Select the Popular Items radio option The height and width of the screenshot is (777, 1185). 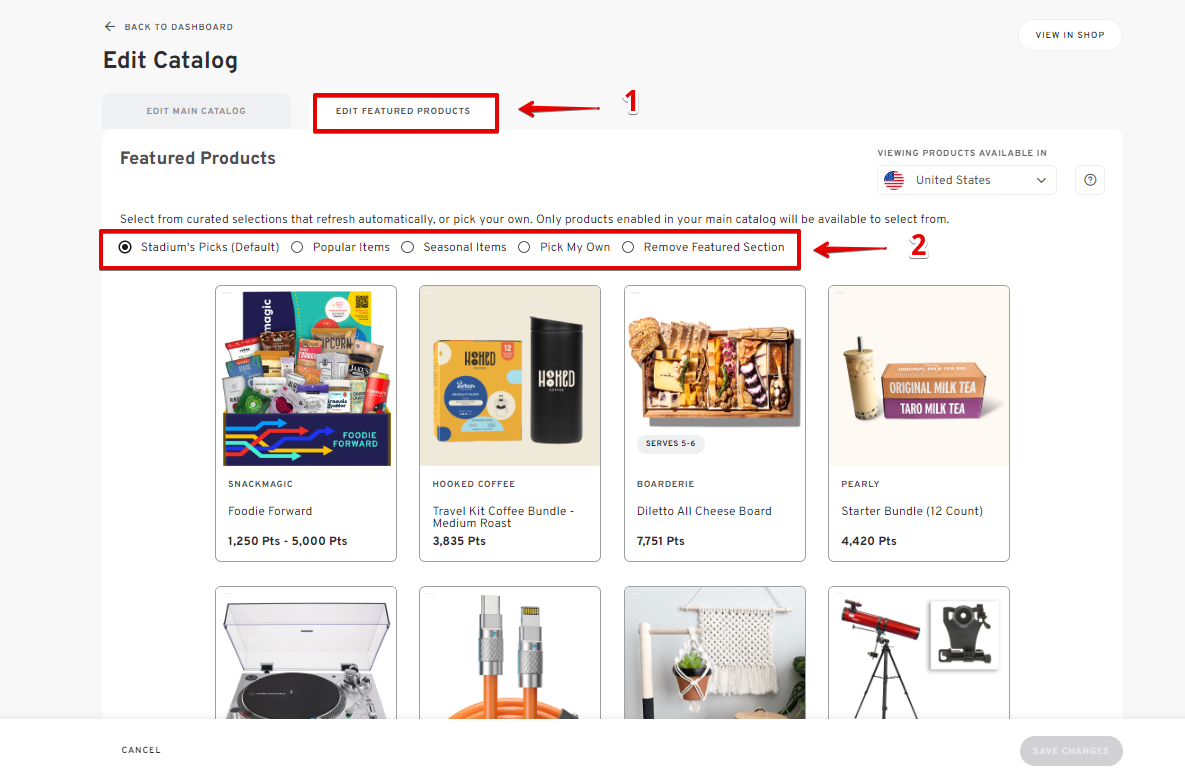click(x=298, y=247)
